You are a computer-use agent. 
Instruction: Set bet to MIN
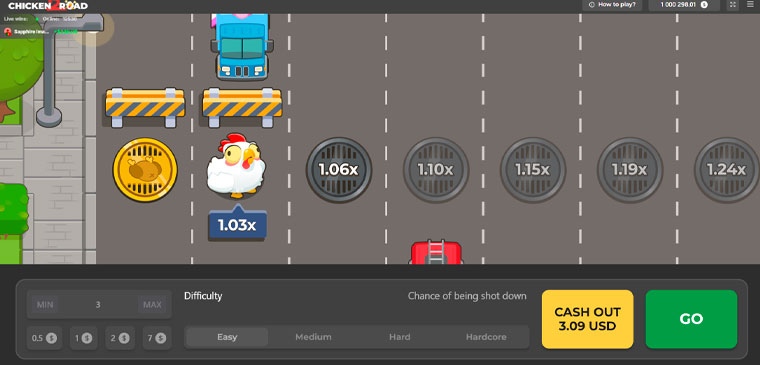(x=45, y=305)
